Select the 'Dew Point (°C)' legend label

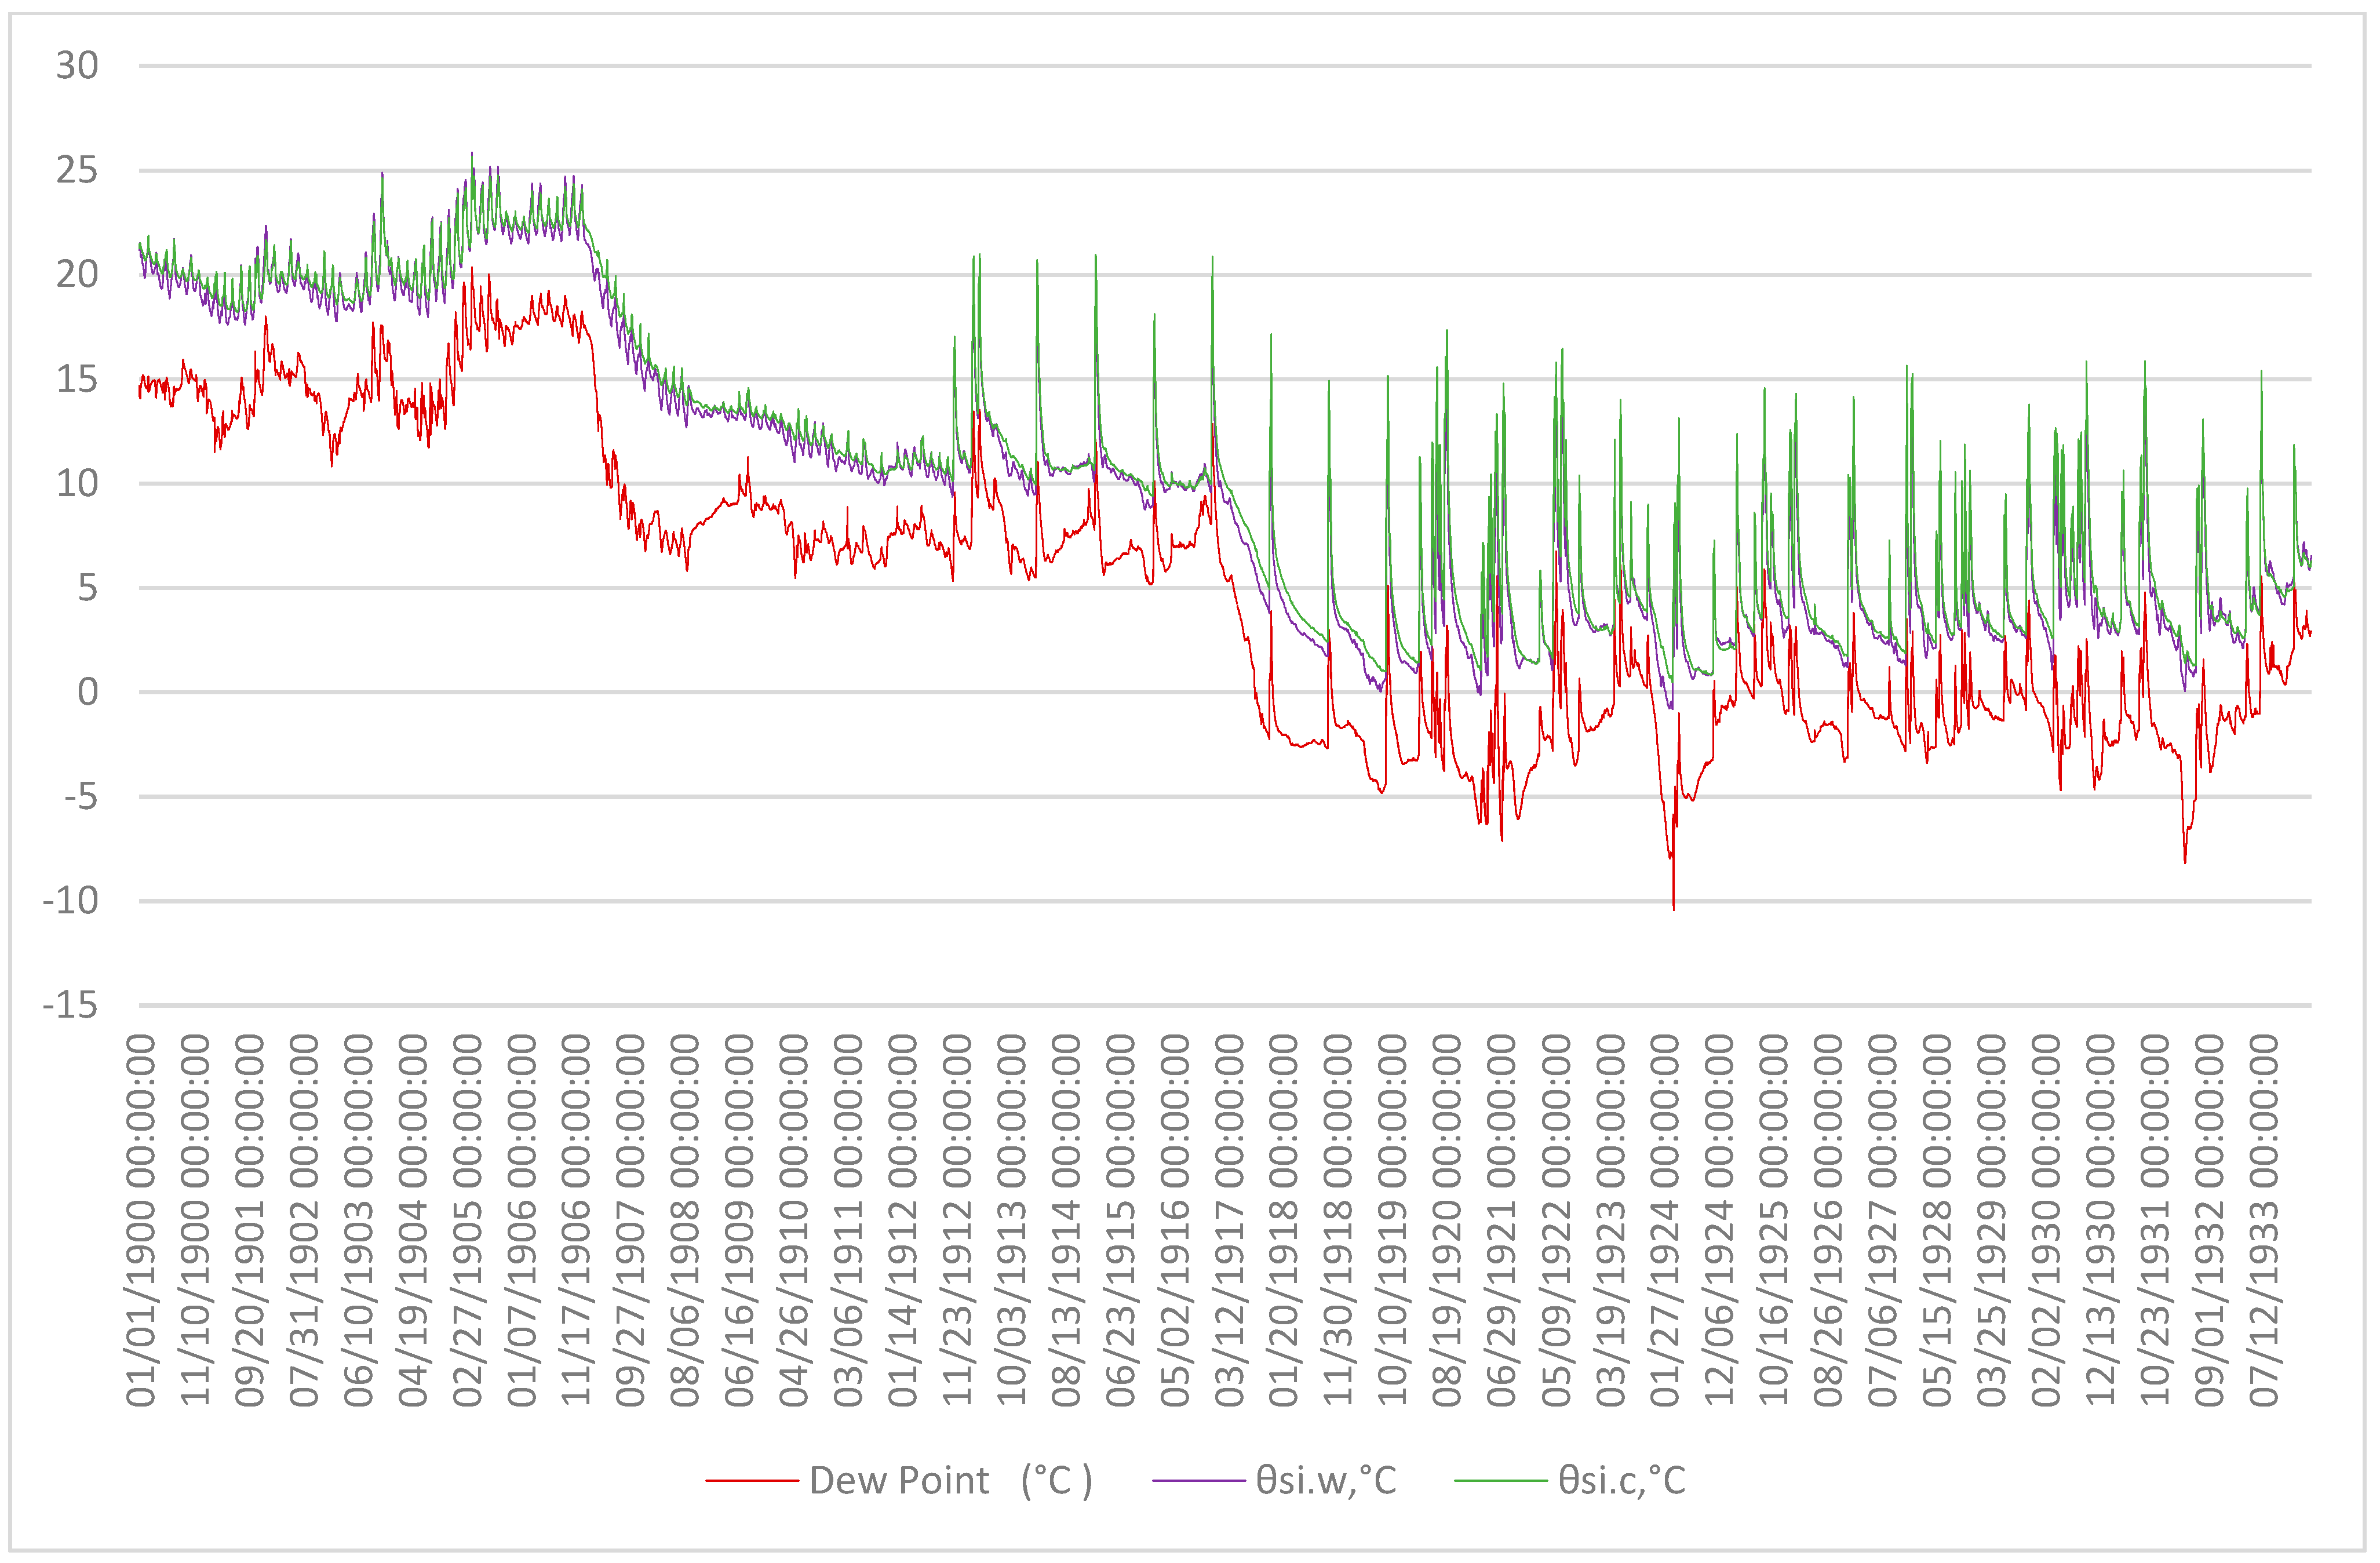950,1480
